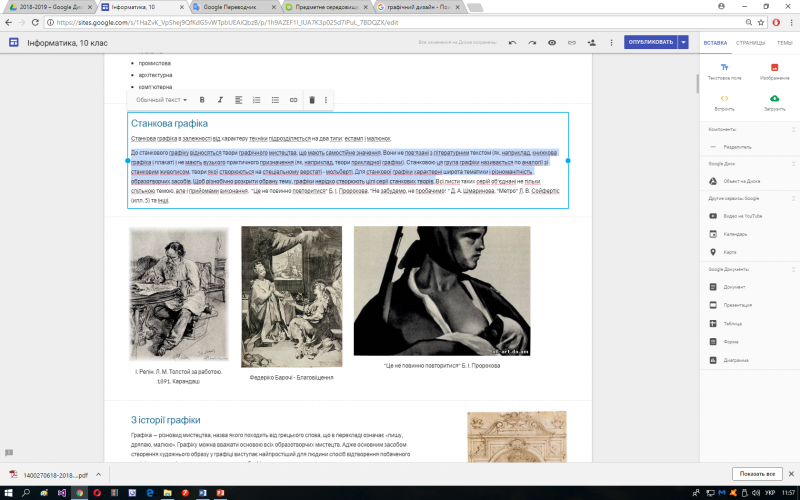Apply italic formatting to selected text
This screenshot has height=500, width=800.
[x=220, y=100]
